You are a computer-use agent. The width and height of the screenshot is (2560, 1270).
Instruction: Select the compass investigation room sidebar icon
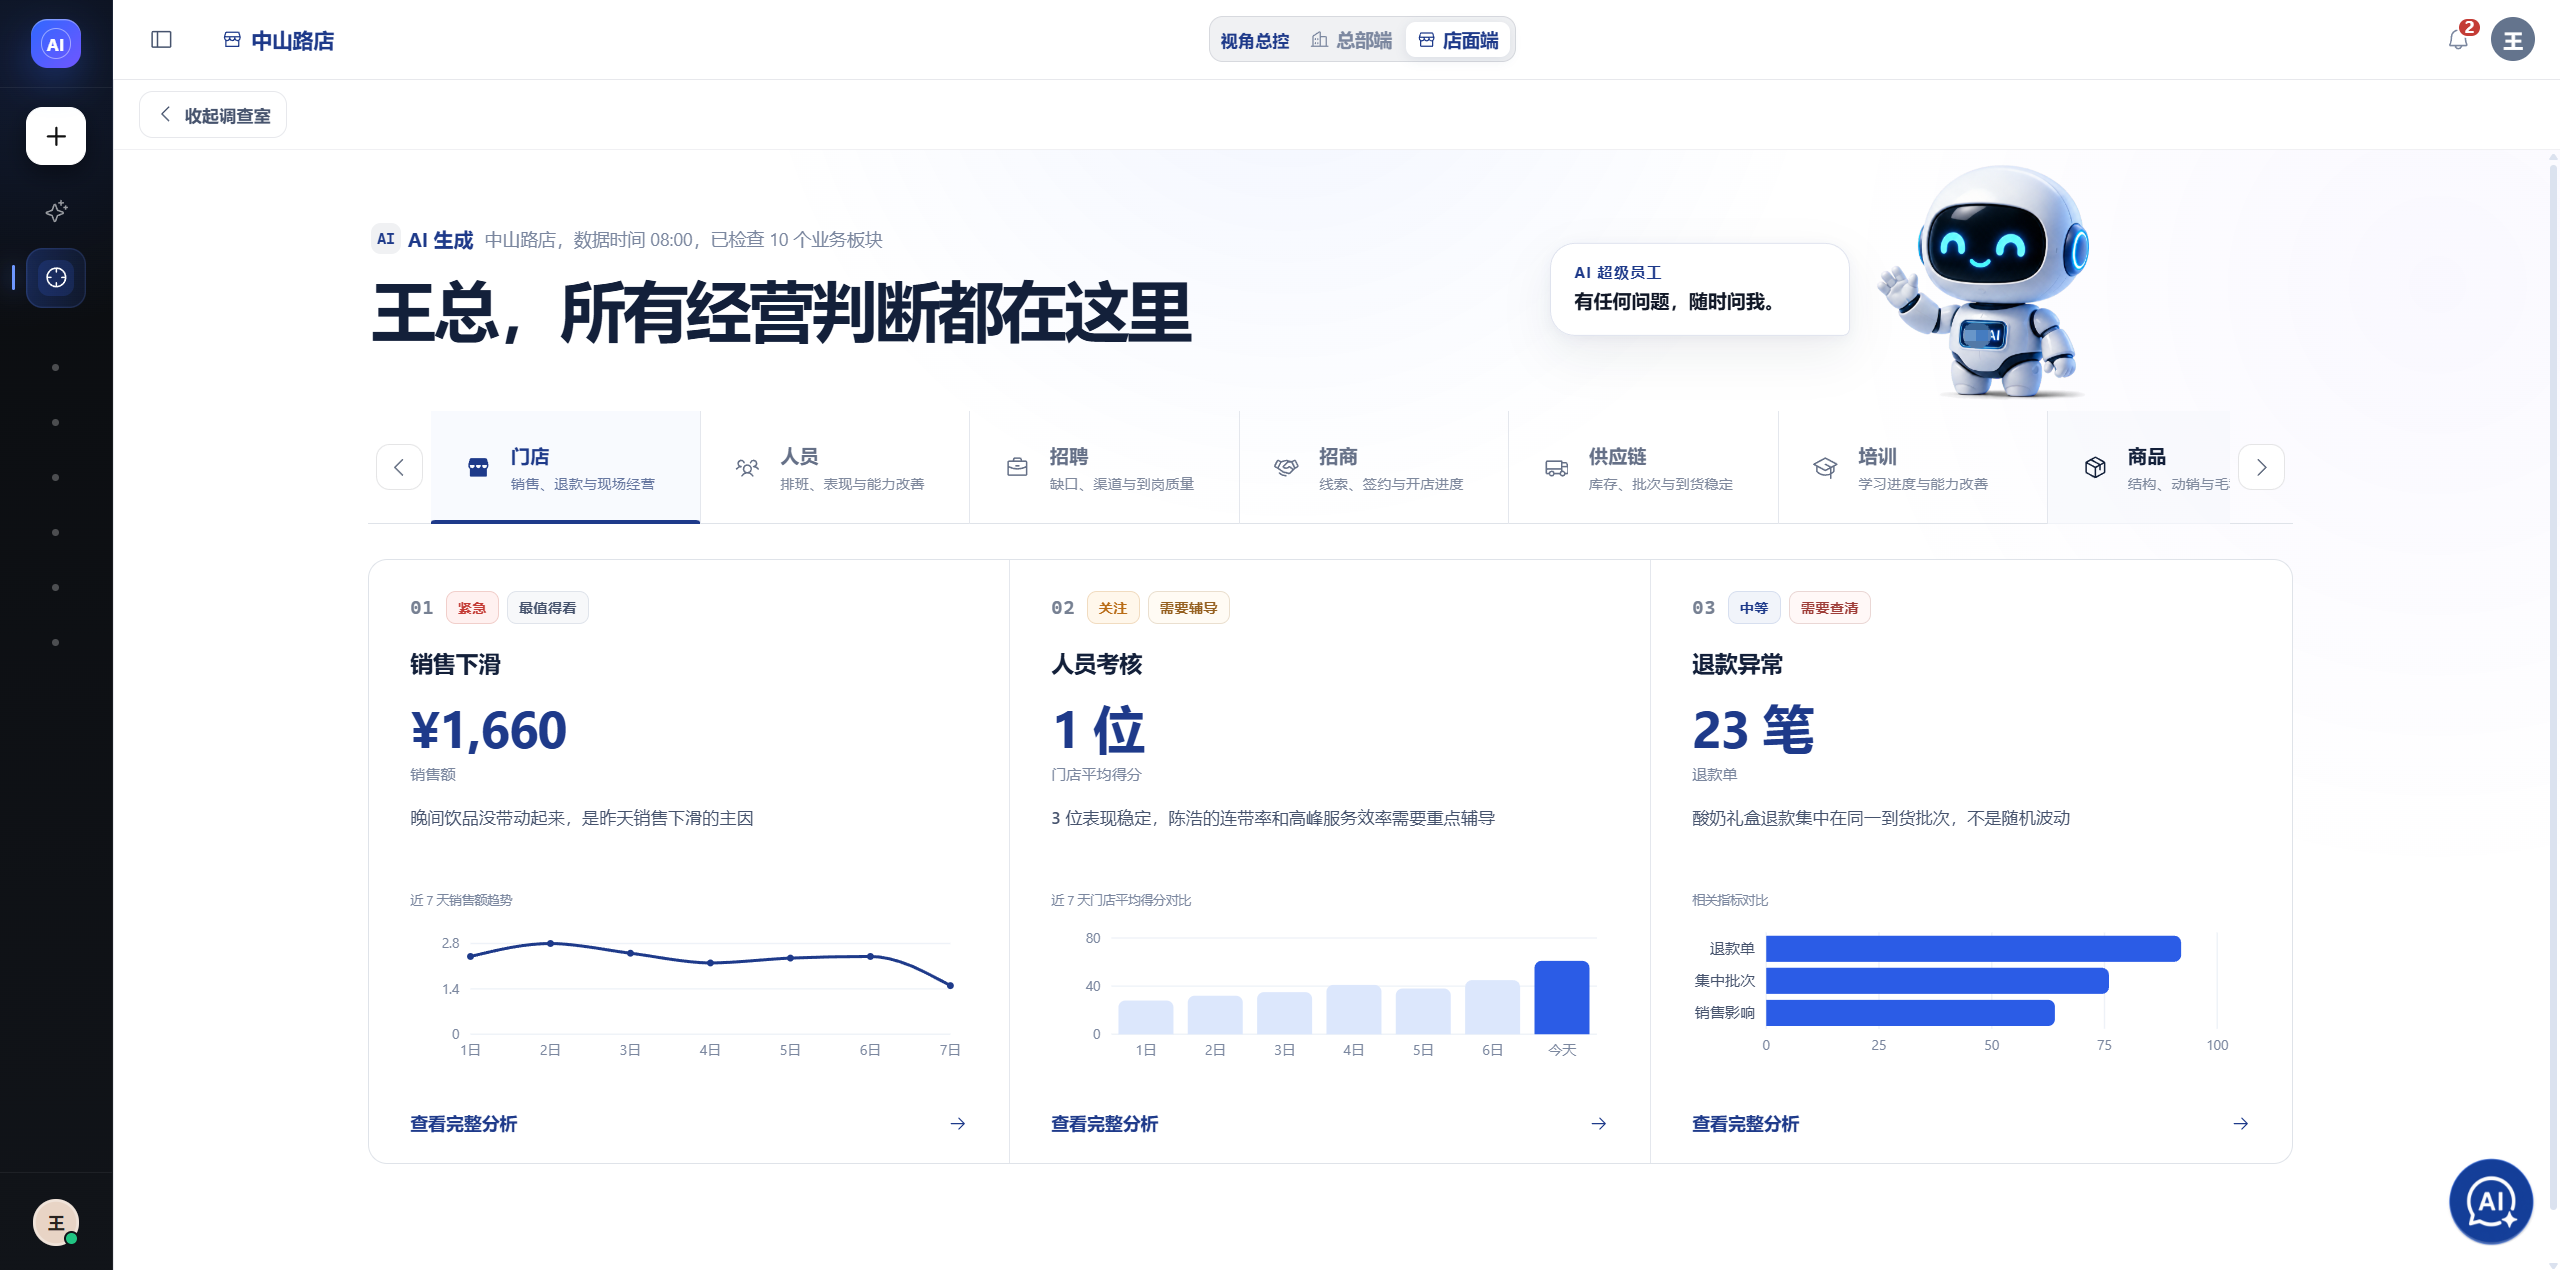[56, 277]
